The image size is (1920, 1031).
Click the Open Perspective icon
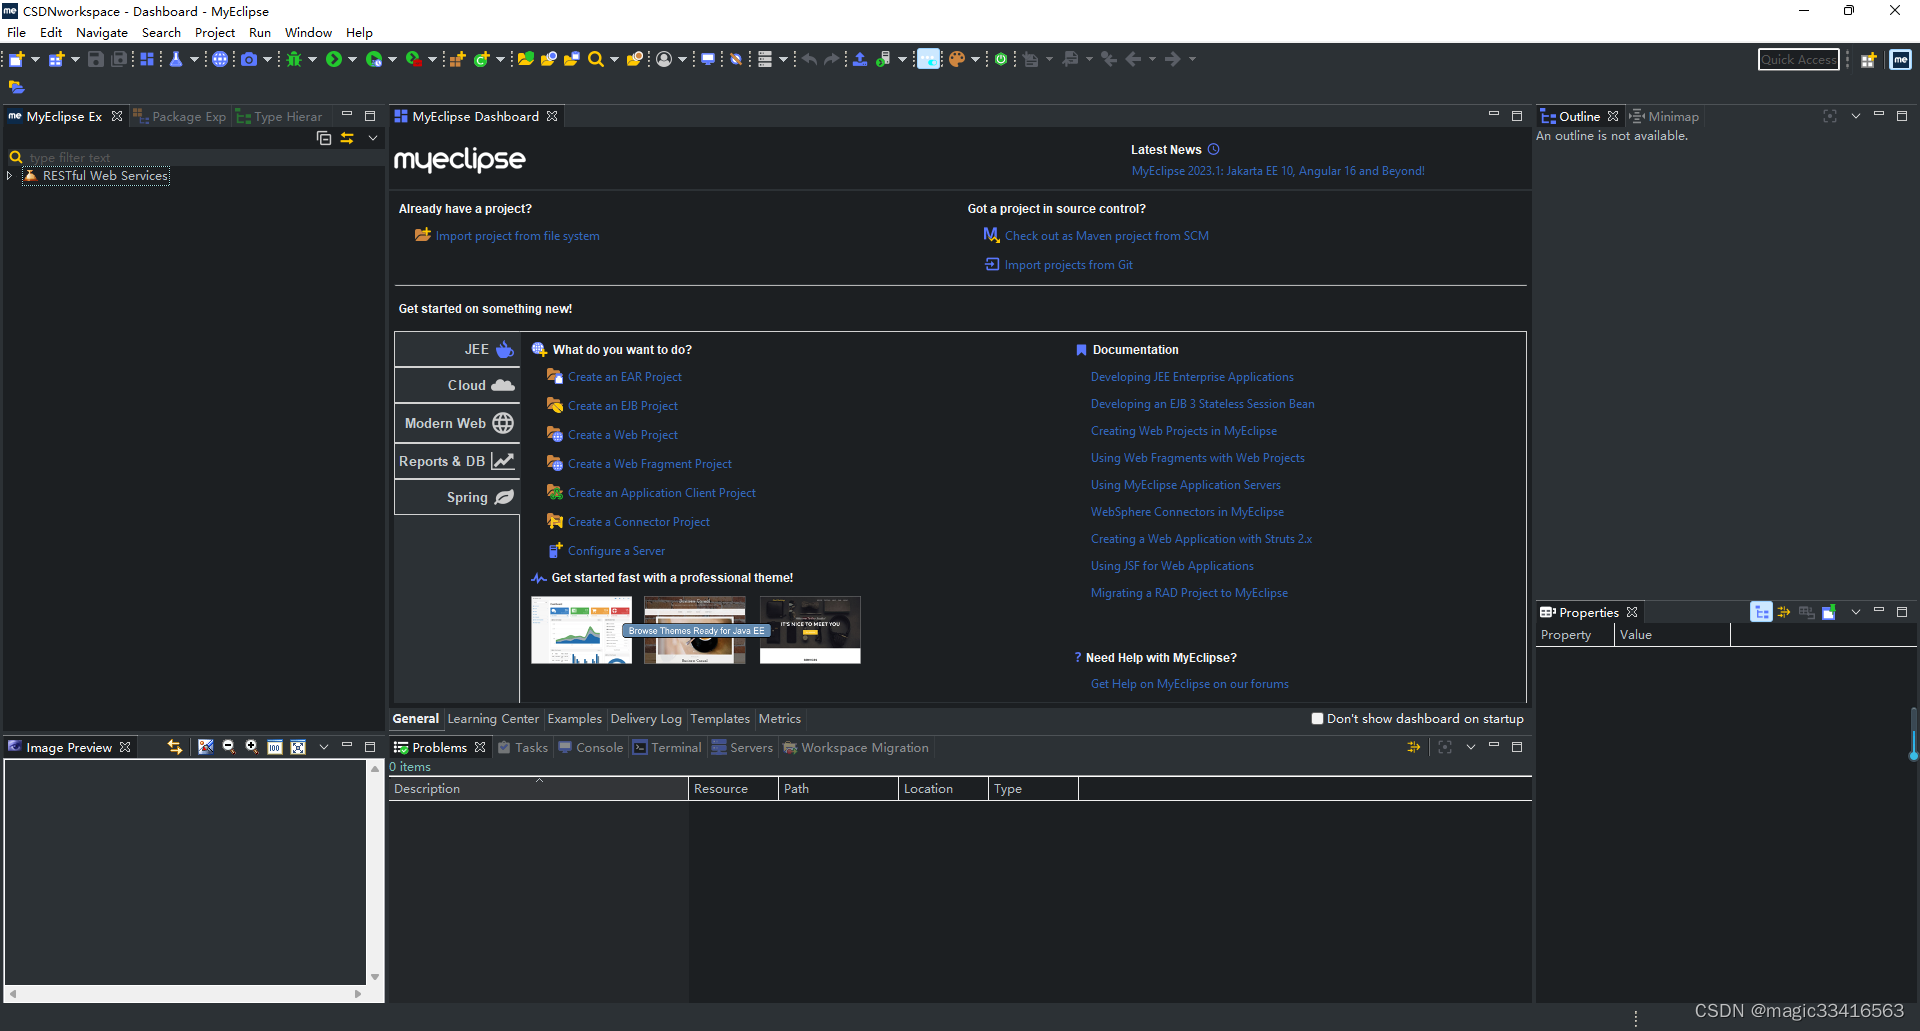pos(1868,60)
